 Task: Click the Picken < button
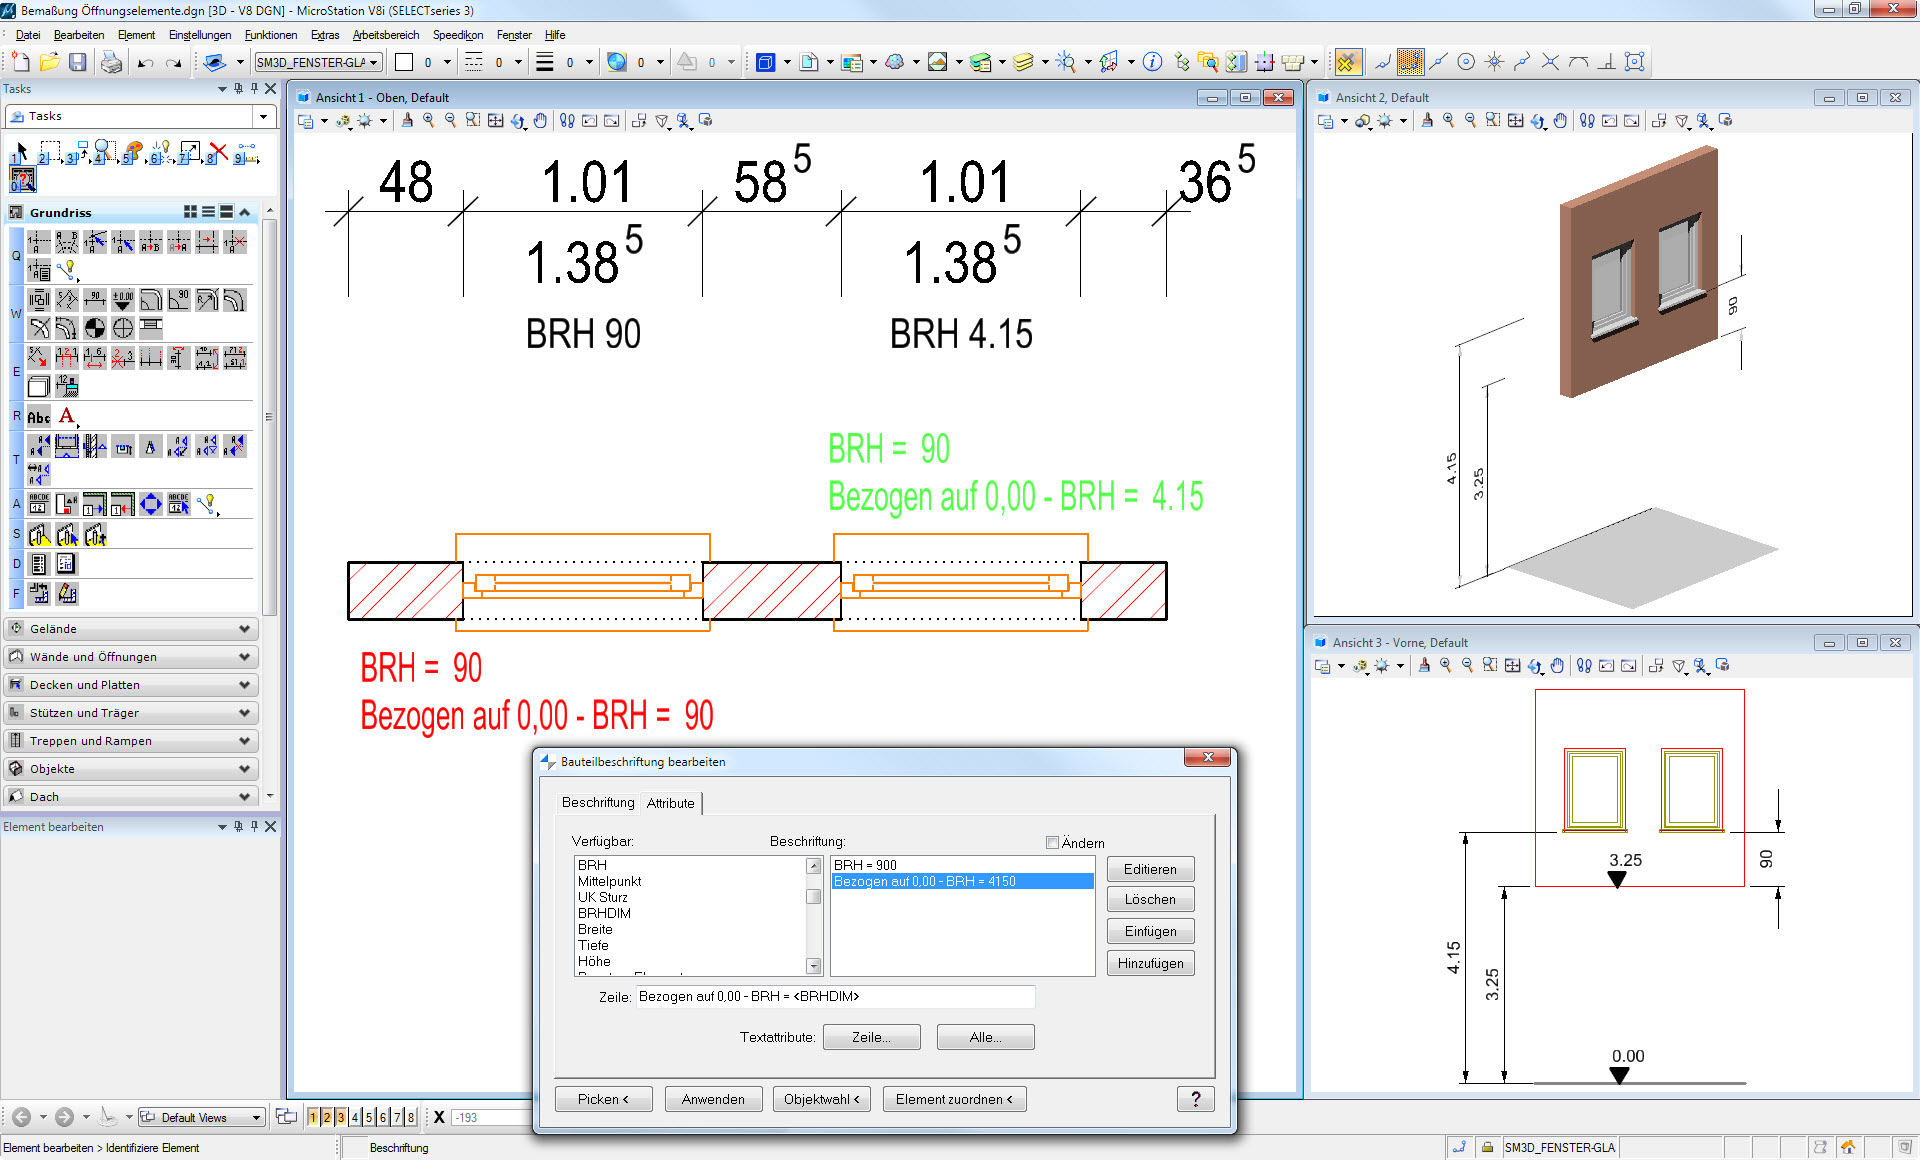point(603,1099)
